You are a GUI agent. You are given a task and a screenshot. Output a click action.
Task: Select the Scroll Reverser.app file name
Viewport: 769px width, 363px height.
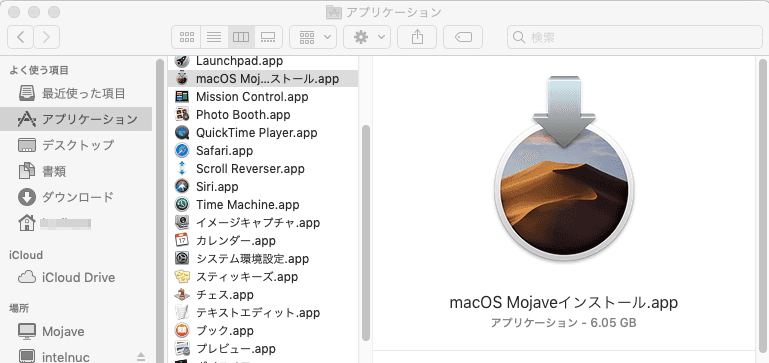coord(250,169)
